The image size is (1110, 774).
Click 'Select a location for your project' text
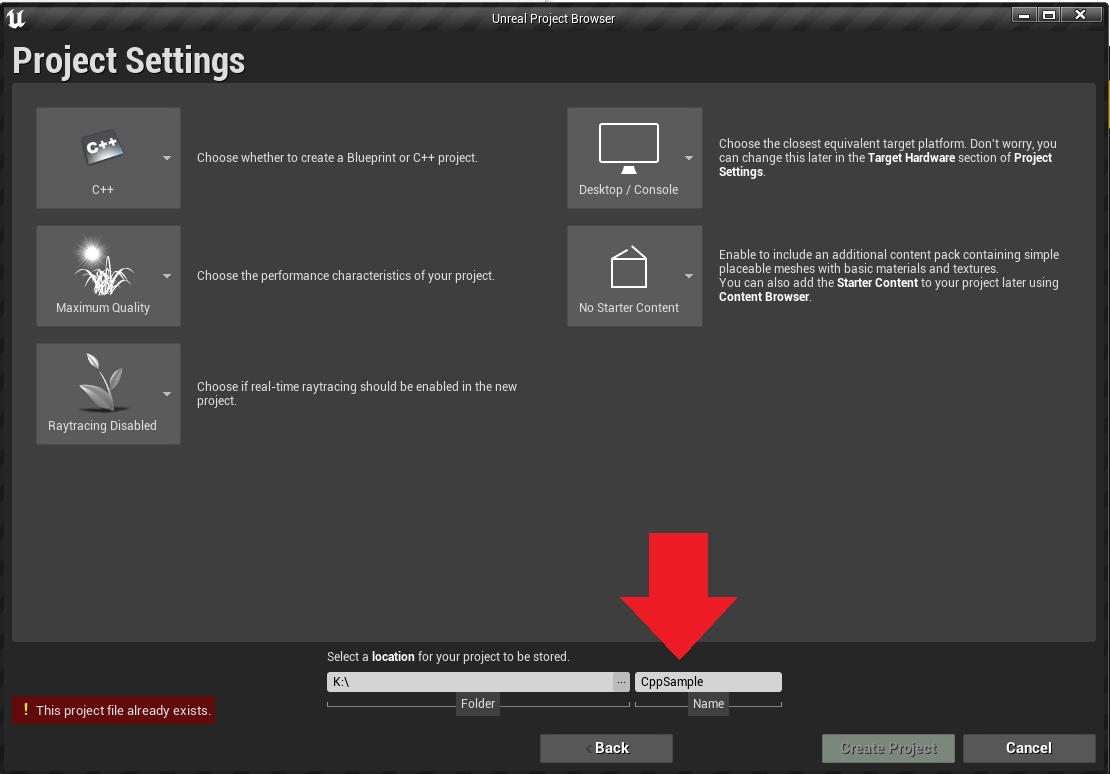(x=448, y=657)
